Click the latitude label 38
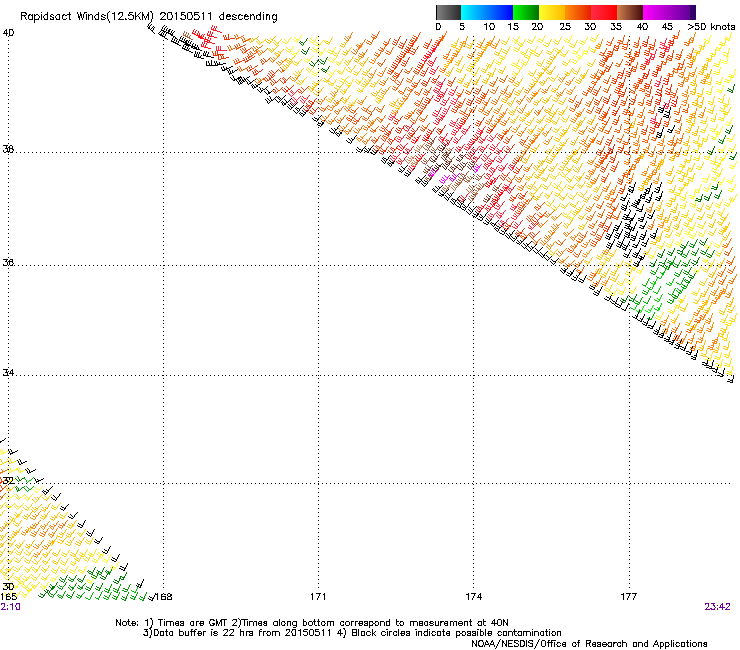740x650 pixels. [x=8, y=149]
